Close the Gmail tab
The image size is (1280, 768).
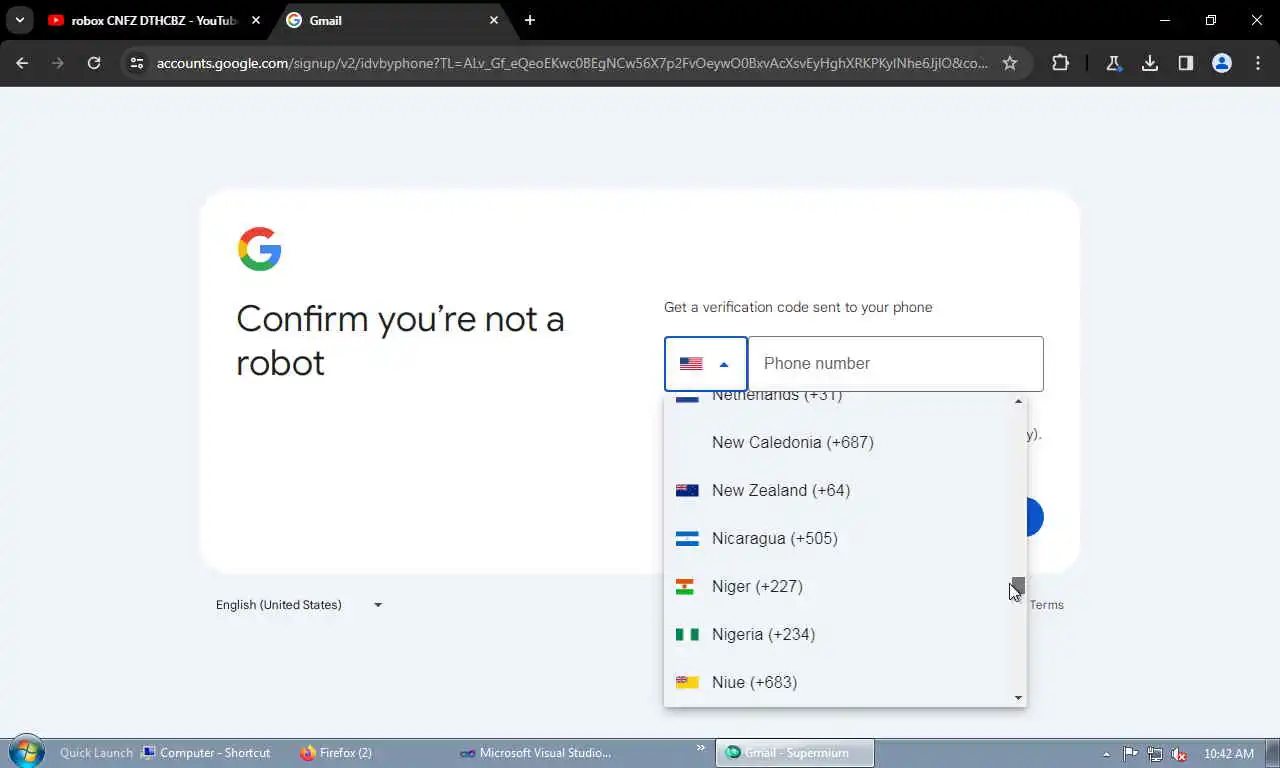point(494,20)
